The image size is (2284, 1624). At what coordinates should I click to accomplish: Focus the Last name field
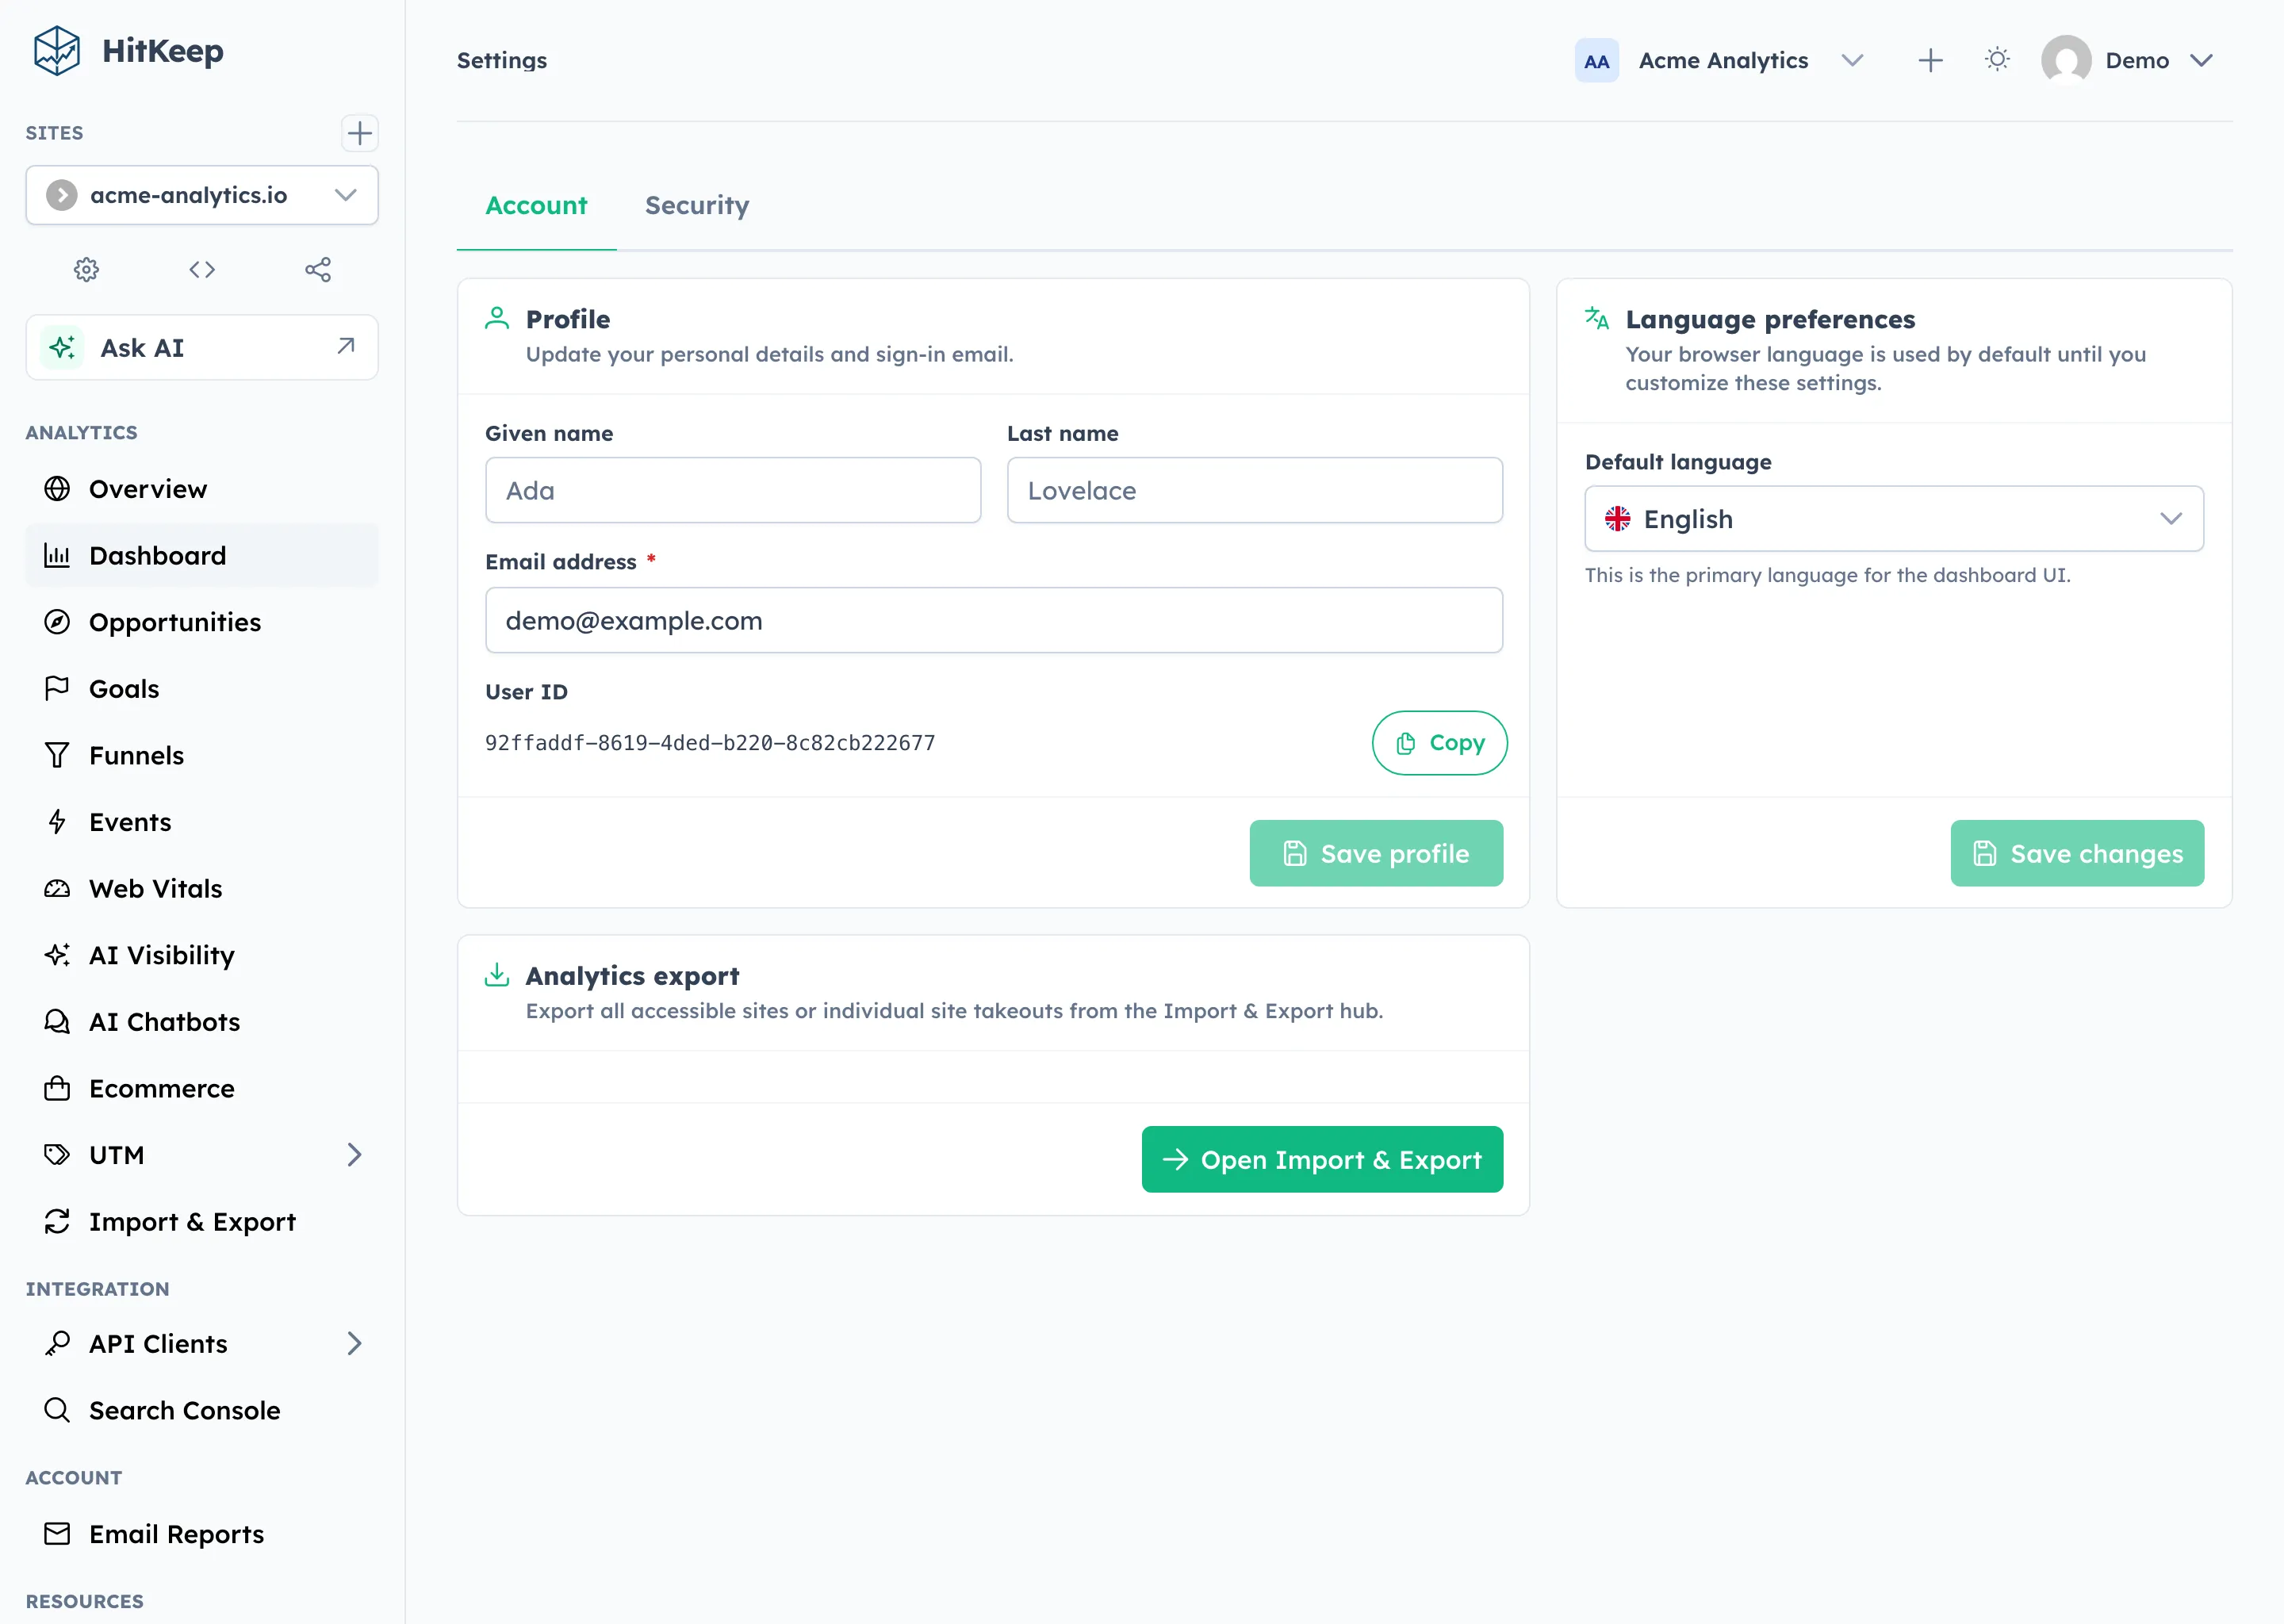click(x=1255, y=490)
